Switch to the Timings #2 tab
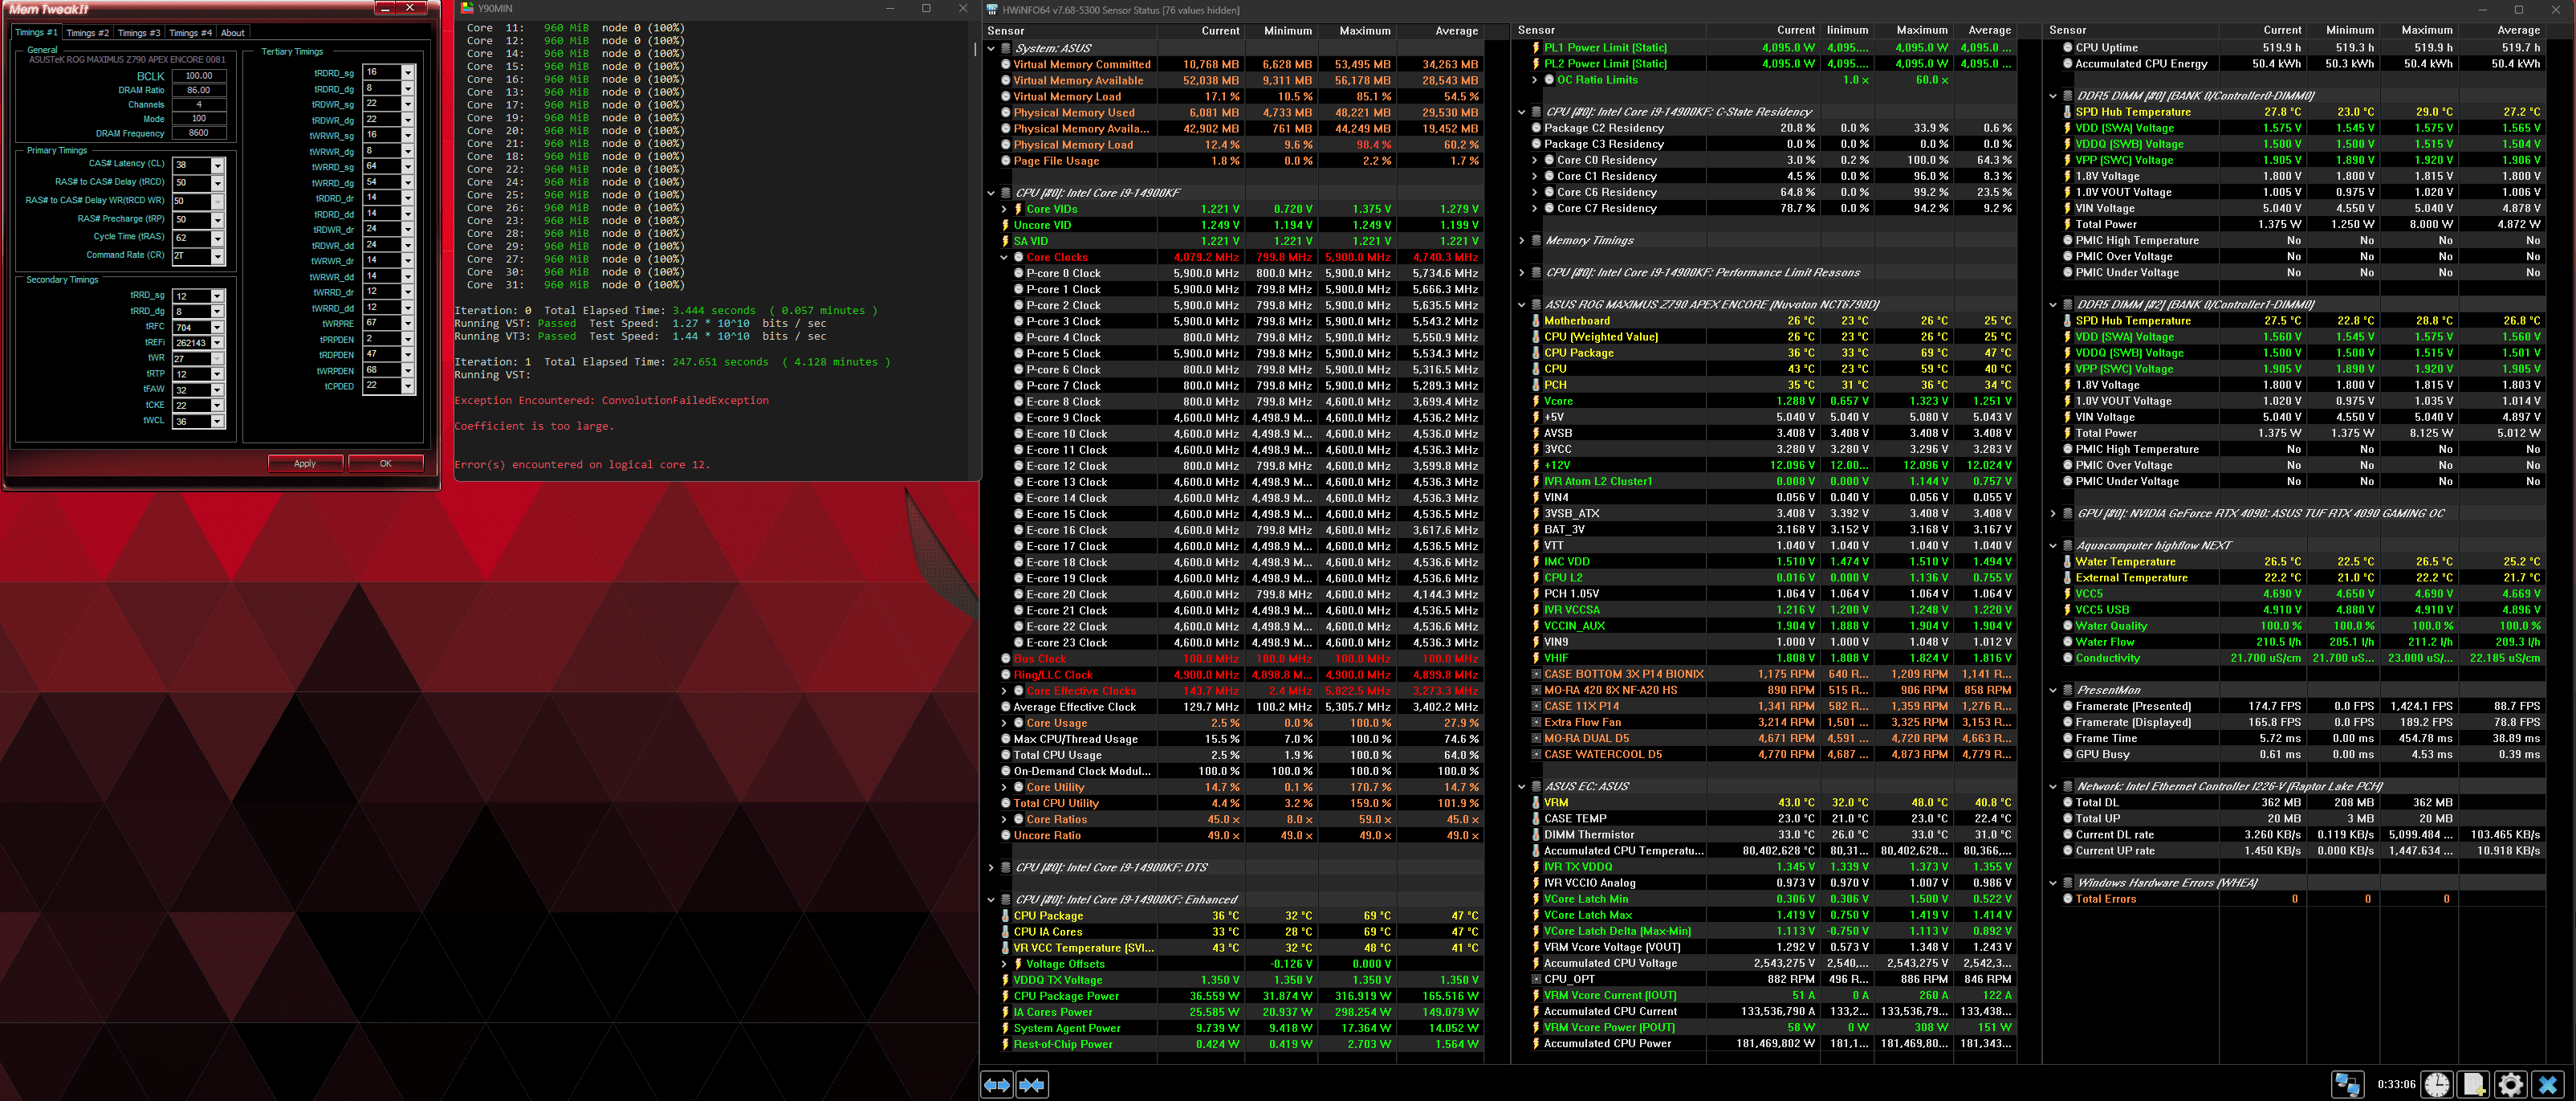This screenshot has width=2576, height=1101. coord(87,33)
